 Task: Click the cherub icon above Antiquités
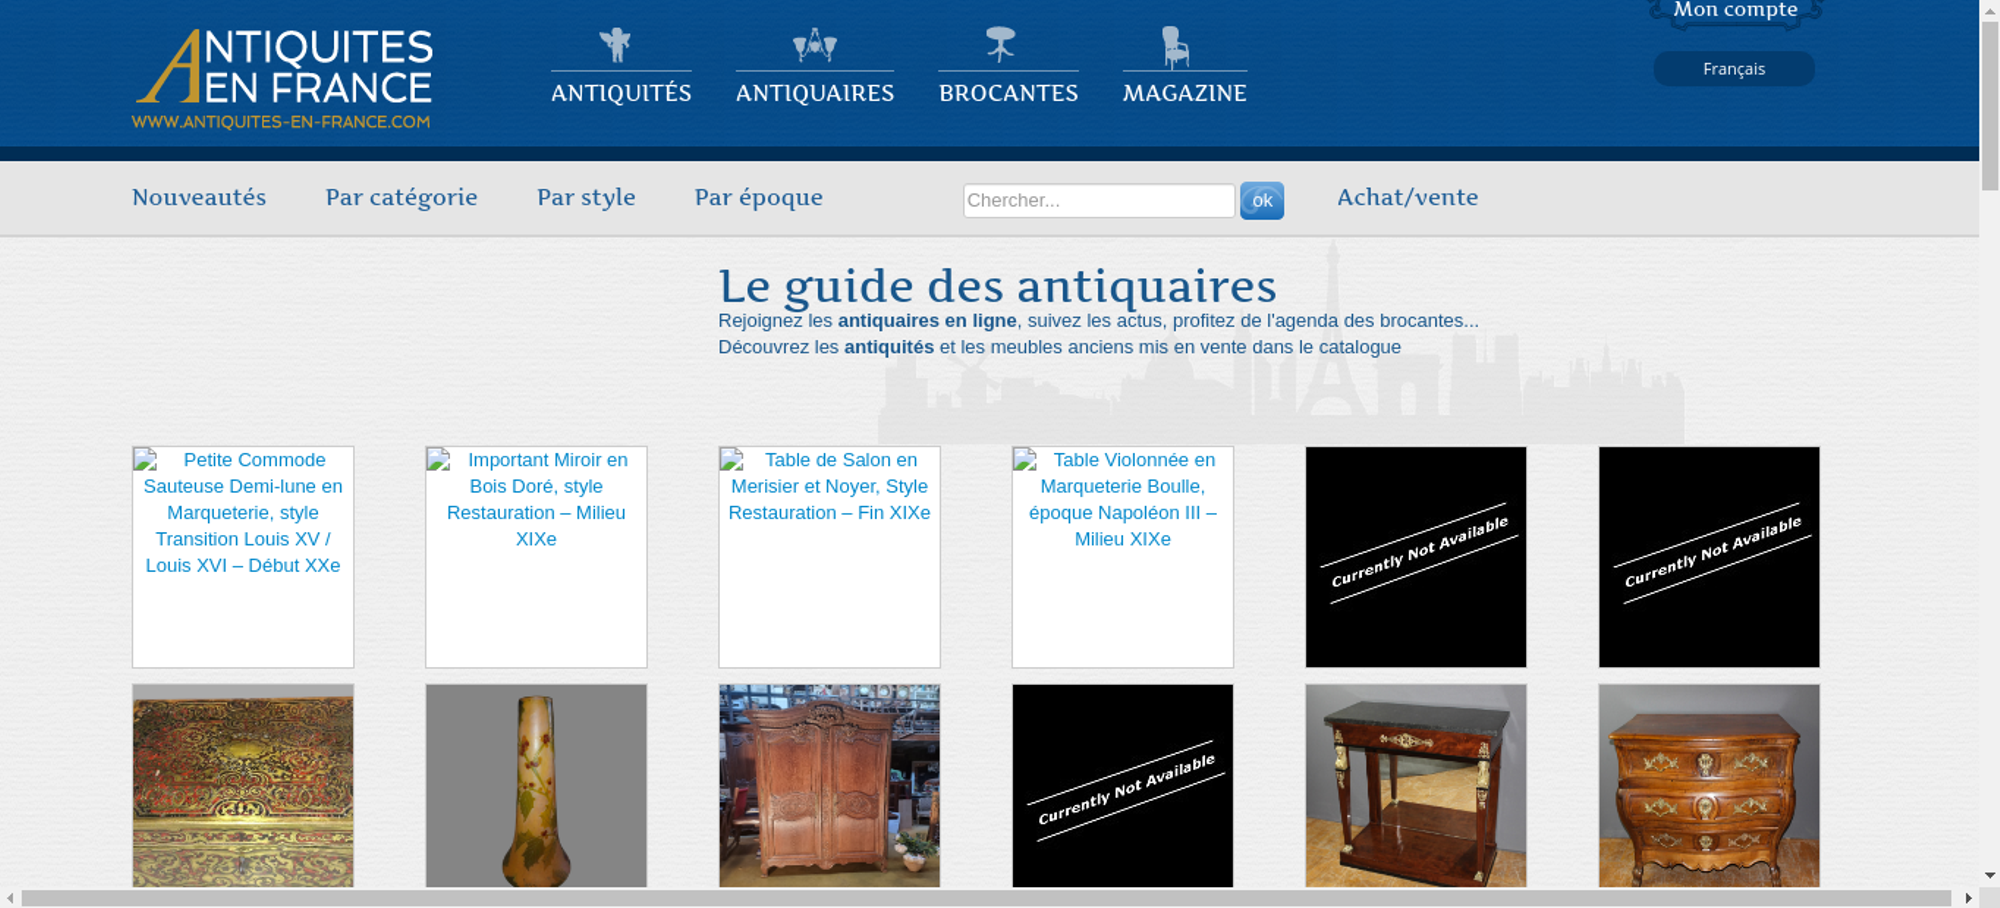pyautogui.click(x=615, y=45)
